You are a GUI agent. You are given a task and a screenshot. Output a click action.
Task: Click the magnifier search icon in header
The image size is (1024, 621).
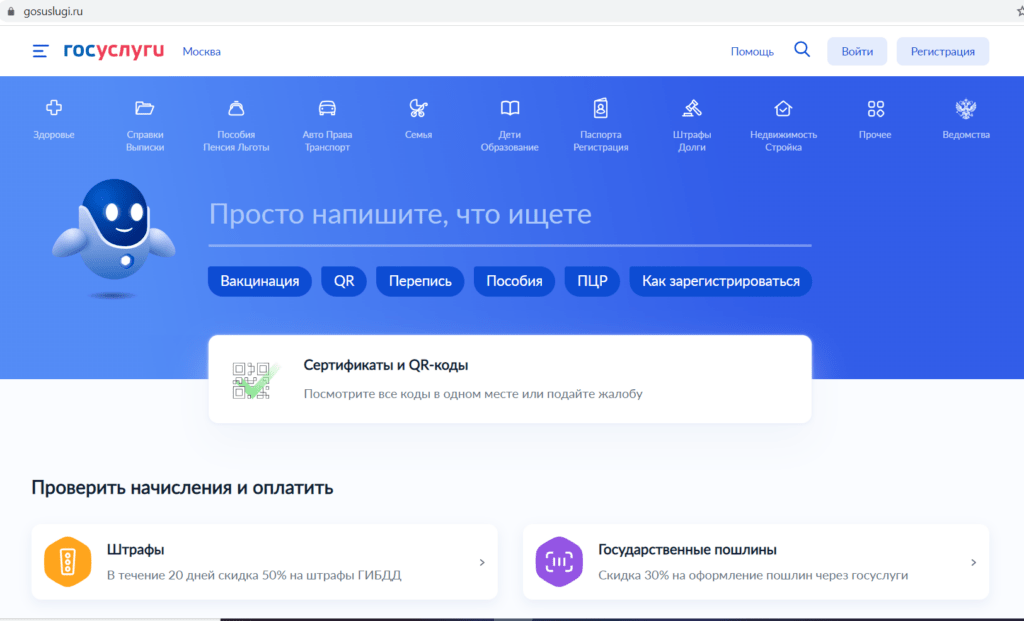tap(802, 50)
